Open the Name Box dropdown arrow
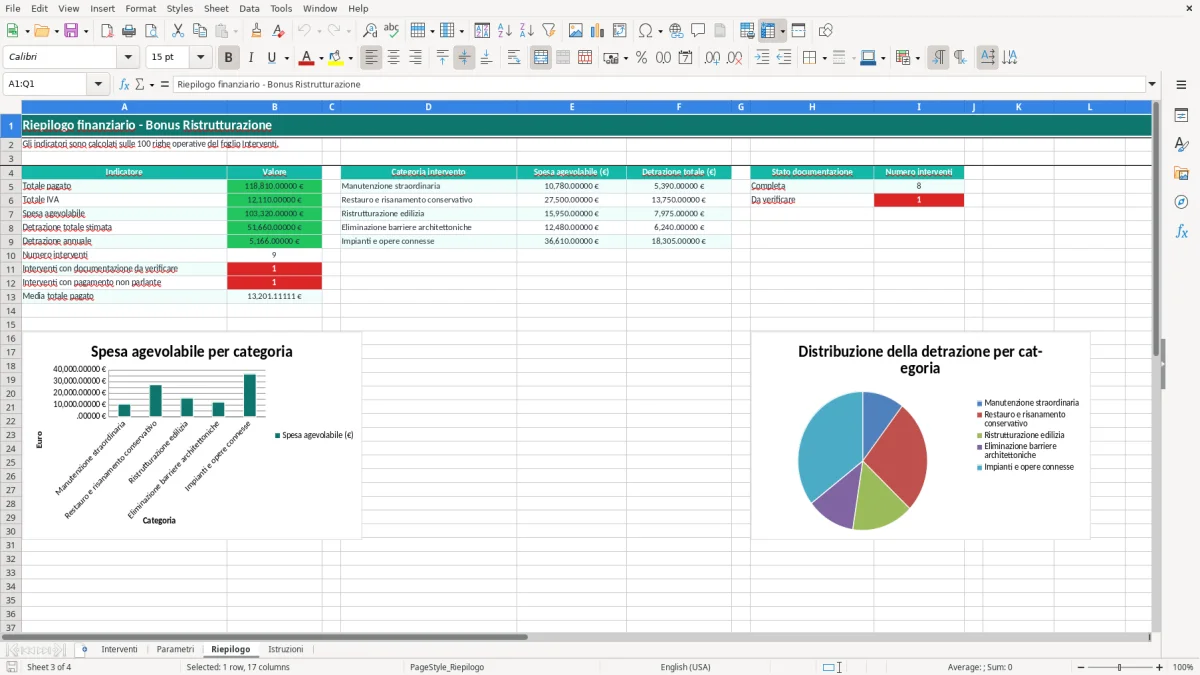Viewport: 1200px width, 675px height. 98,84
